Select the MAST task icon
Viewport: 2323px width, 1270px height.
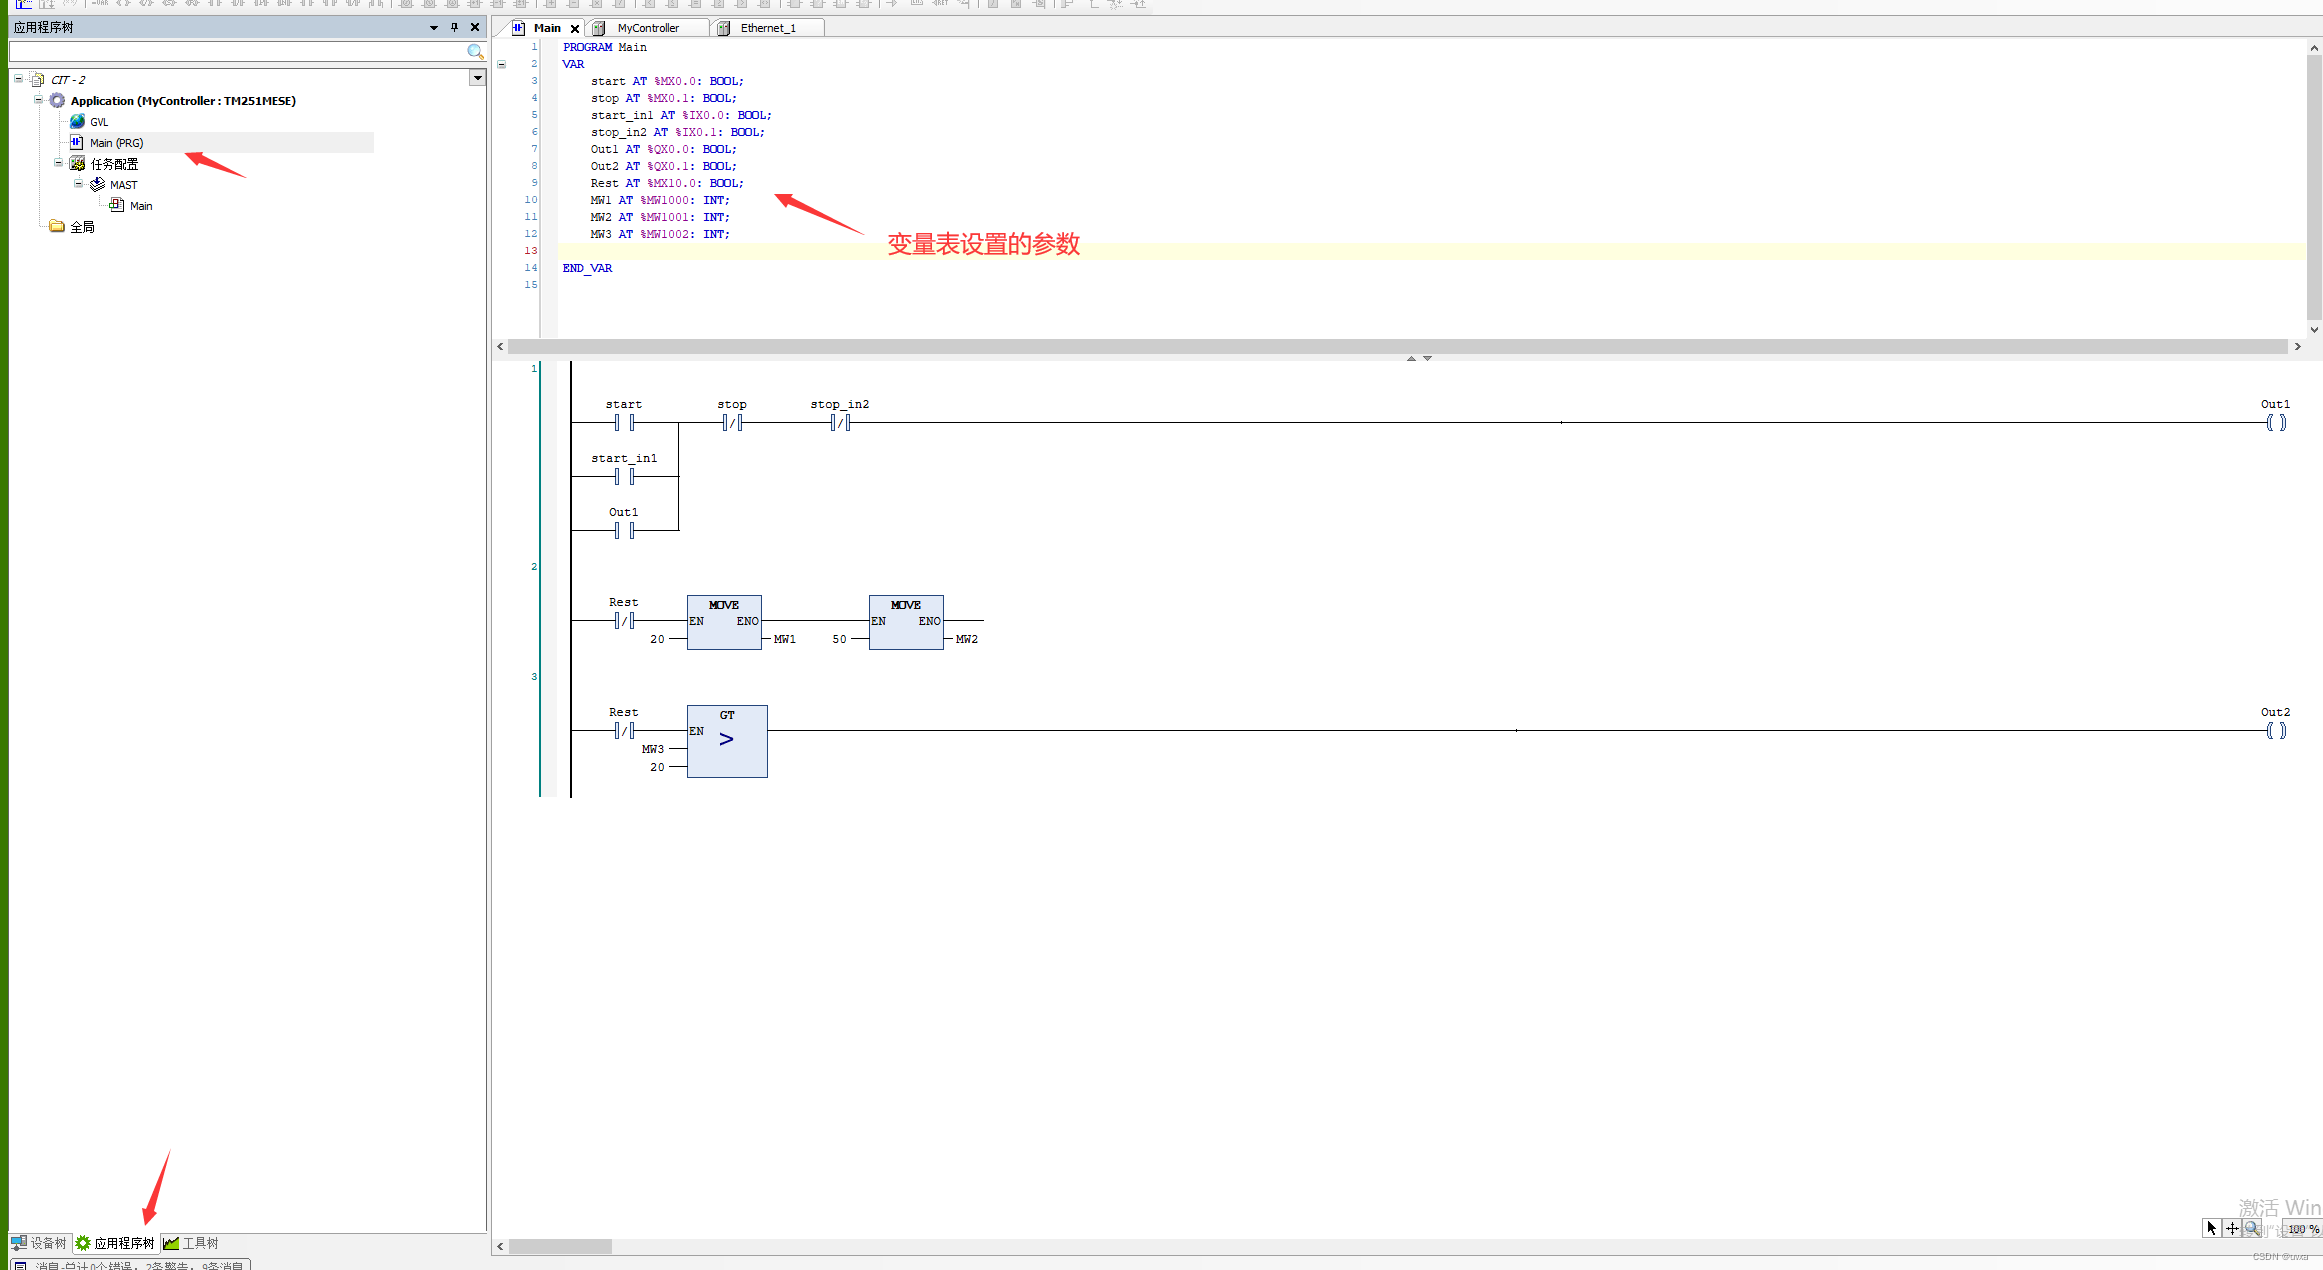(100, 184)
